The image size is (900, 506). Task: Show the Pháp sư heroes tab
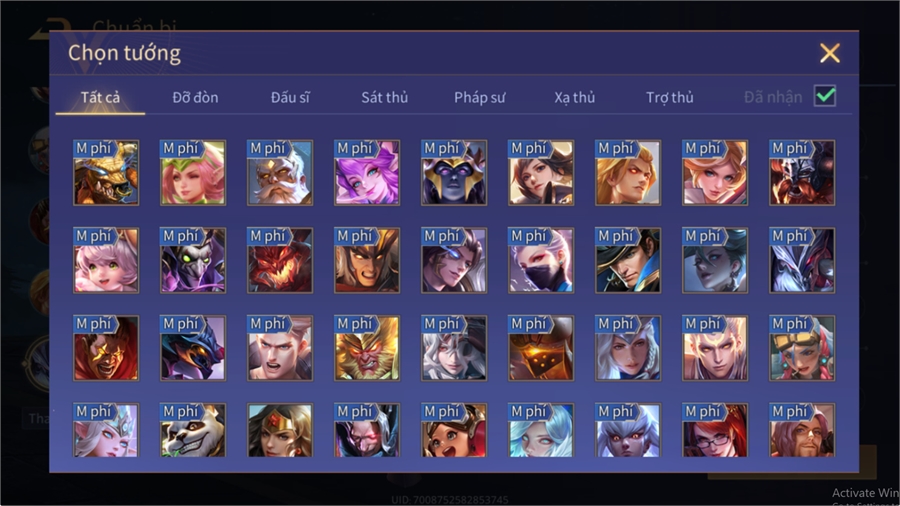480,98
